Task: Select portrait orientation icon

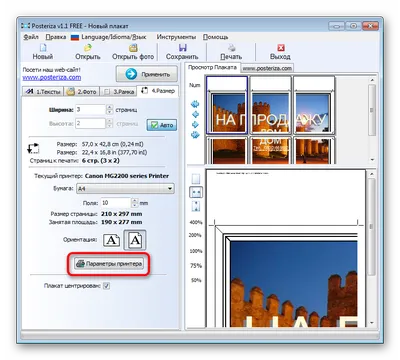Action: click(x=135, y=240)
